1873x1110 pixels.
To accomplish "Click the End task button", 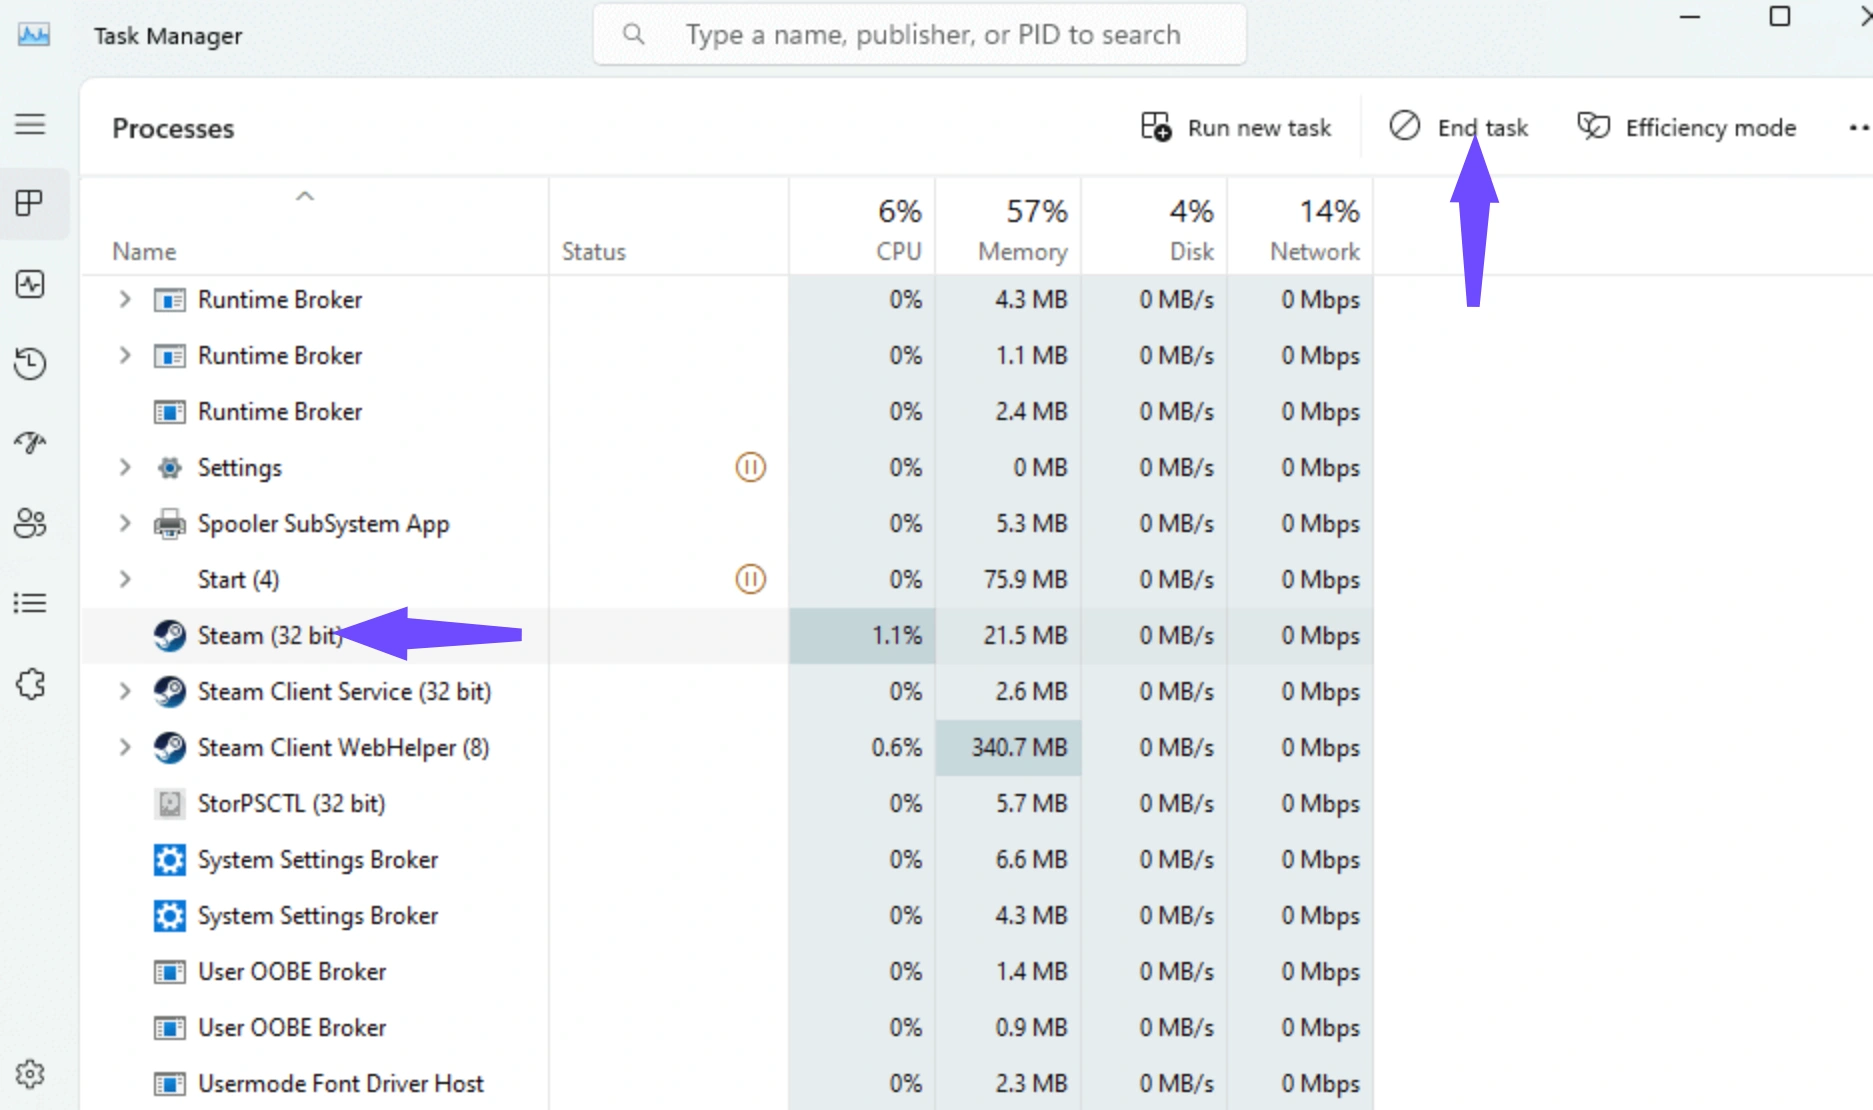I will pos(1459,128).
